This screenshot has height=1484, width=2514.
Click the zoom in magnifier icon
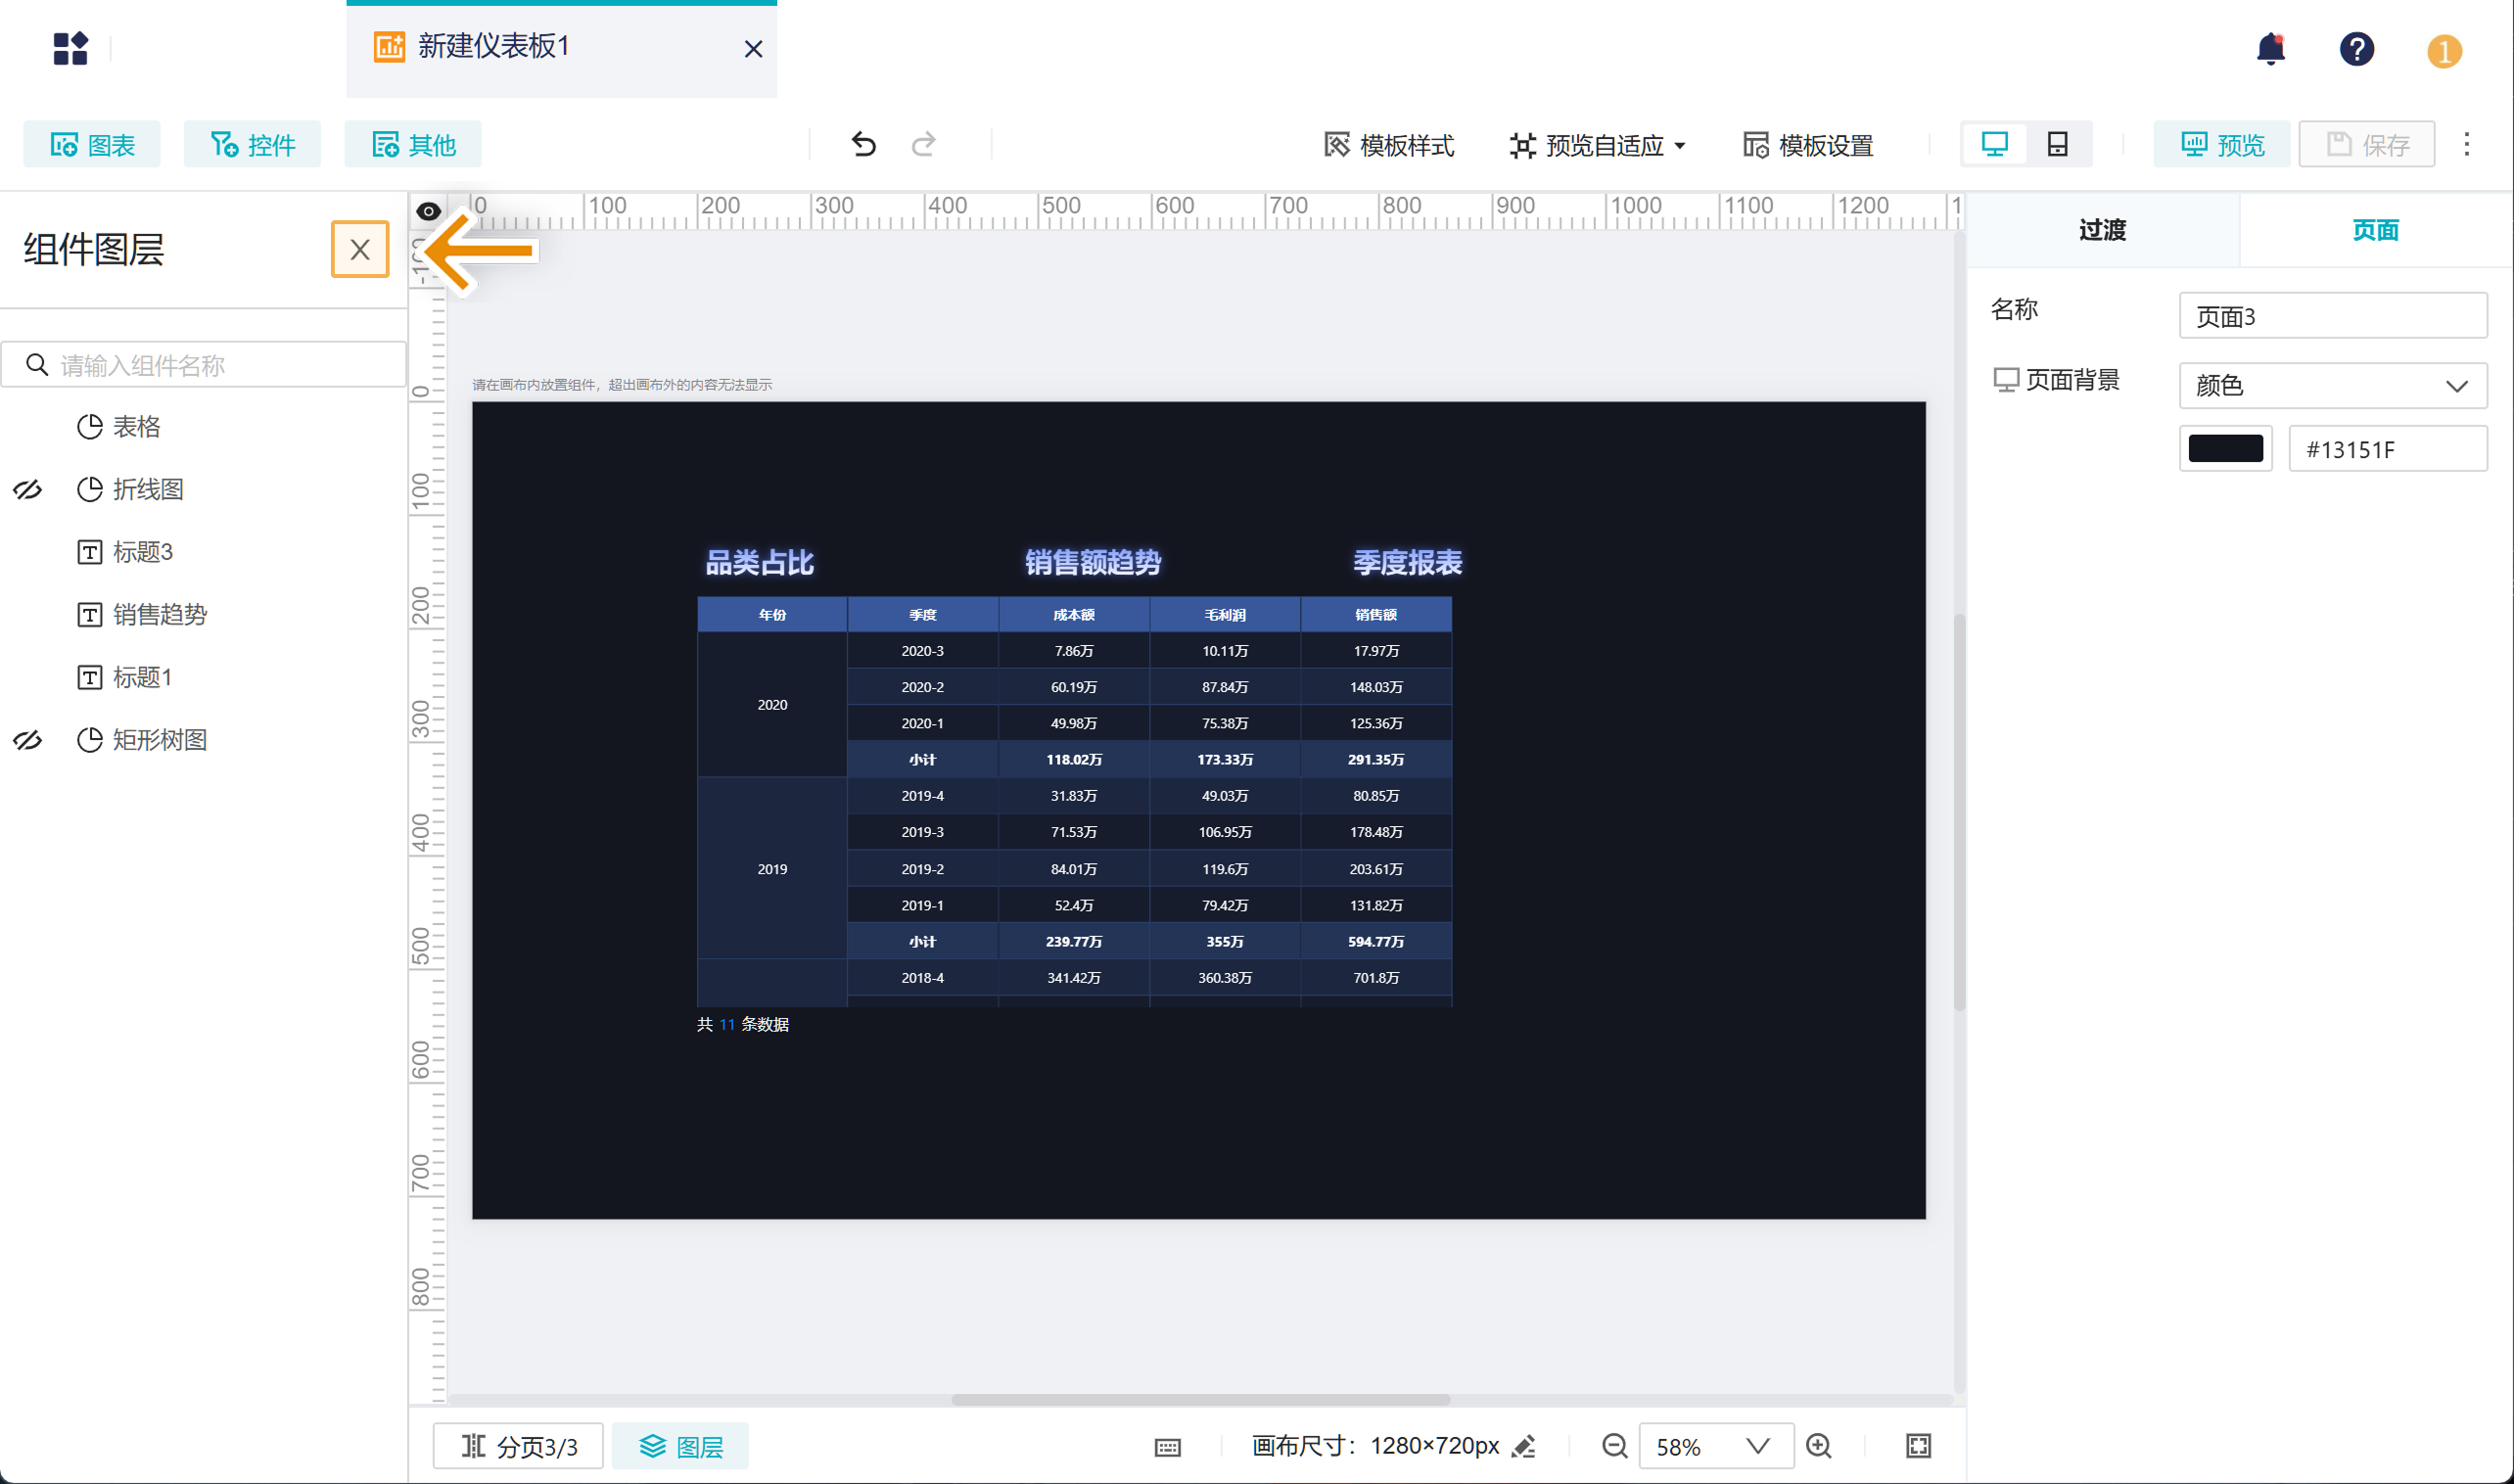[1818, 1446]
